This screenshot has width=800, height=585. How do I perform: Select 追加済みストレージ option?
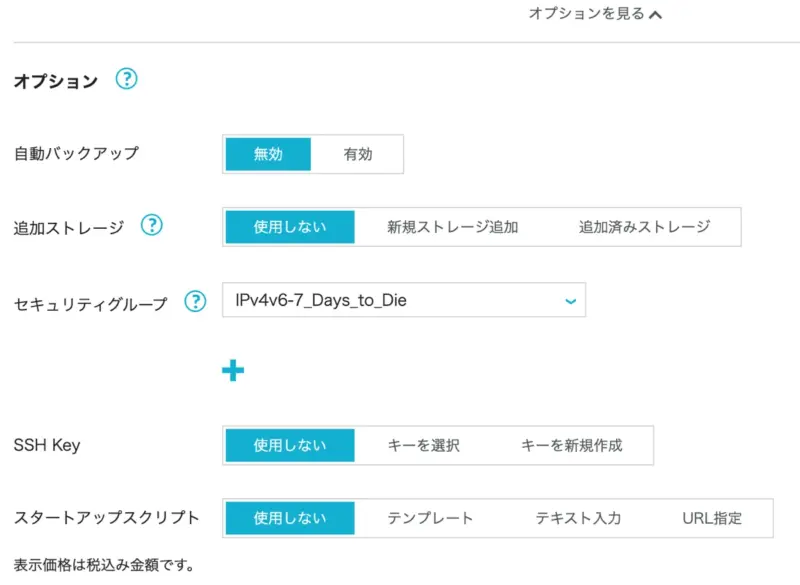point(644,227)
